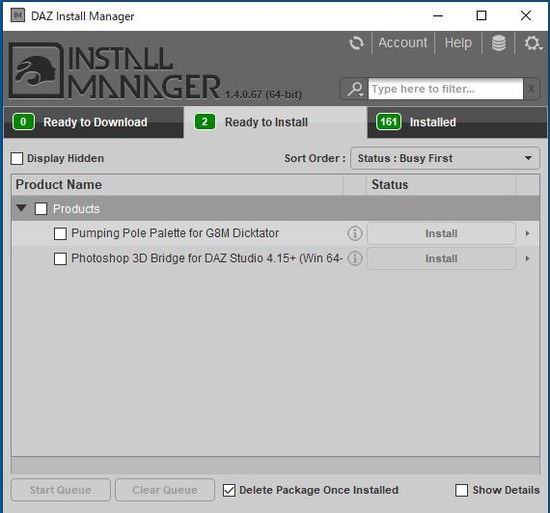
Task: Expand options arrow for Pumping Pole Palette
Action: coord(527,233)
